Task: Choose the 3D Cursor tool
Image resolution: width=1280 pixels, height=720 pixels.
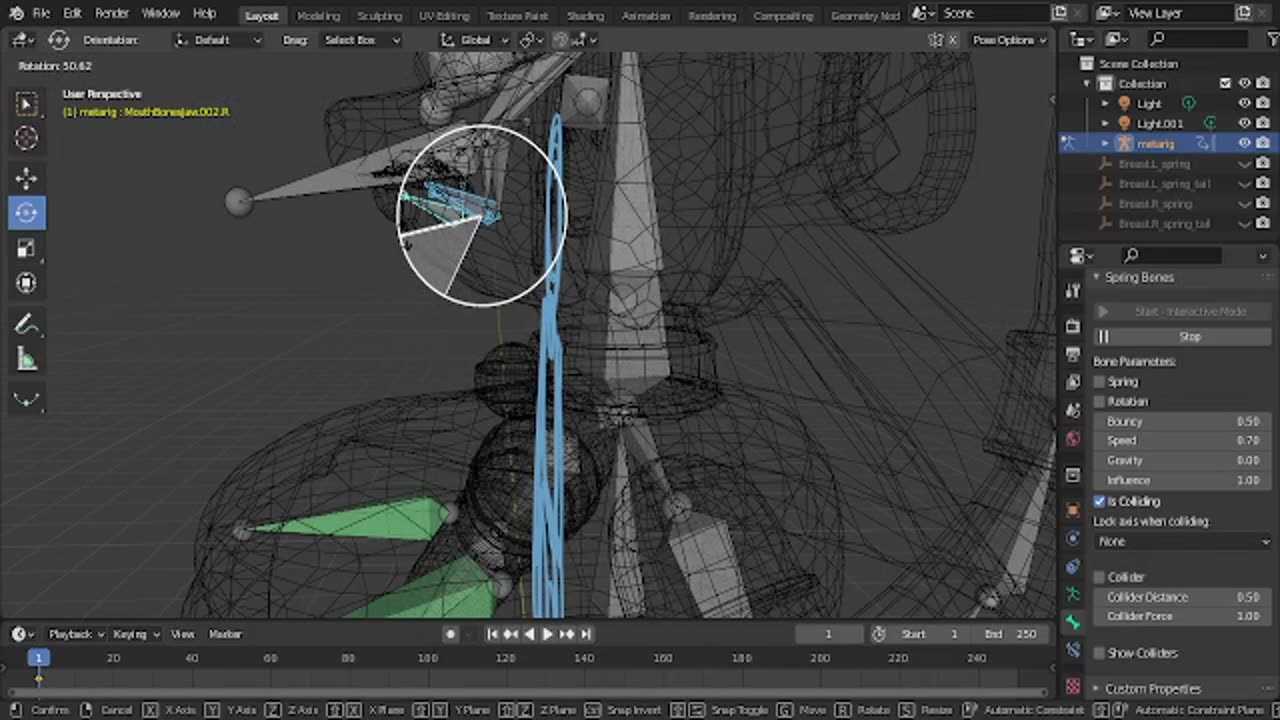Action: click(27, 138)
